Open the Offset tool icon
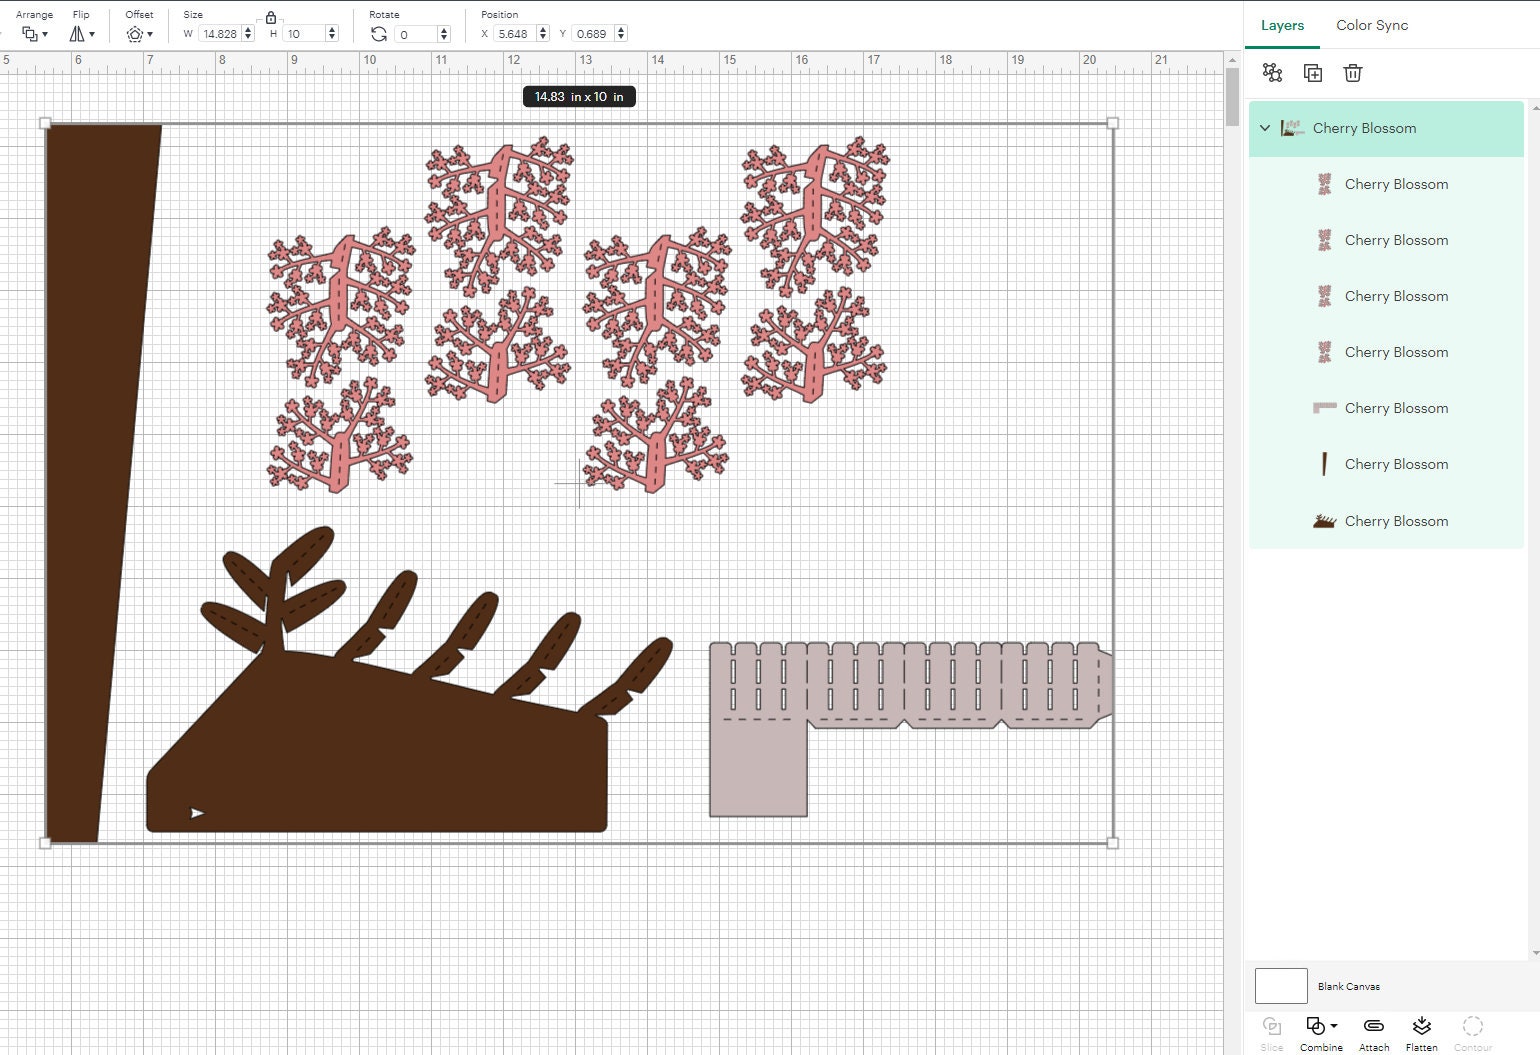The width and height of the screenshot is (1540, 1055). [136, 33]
